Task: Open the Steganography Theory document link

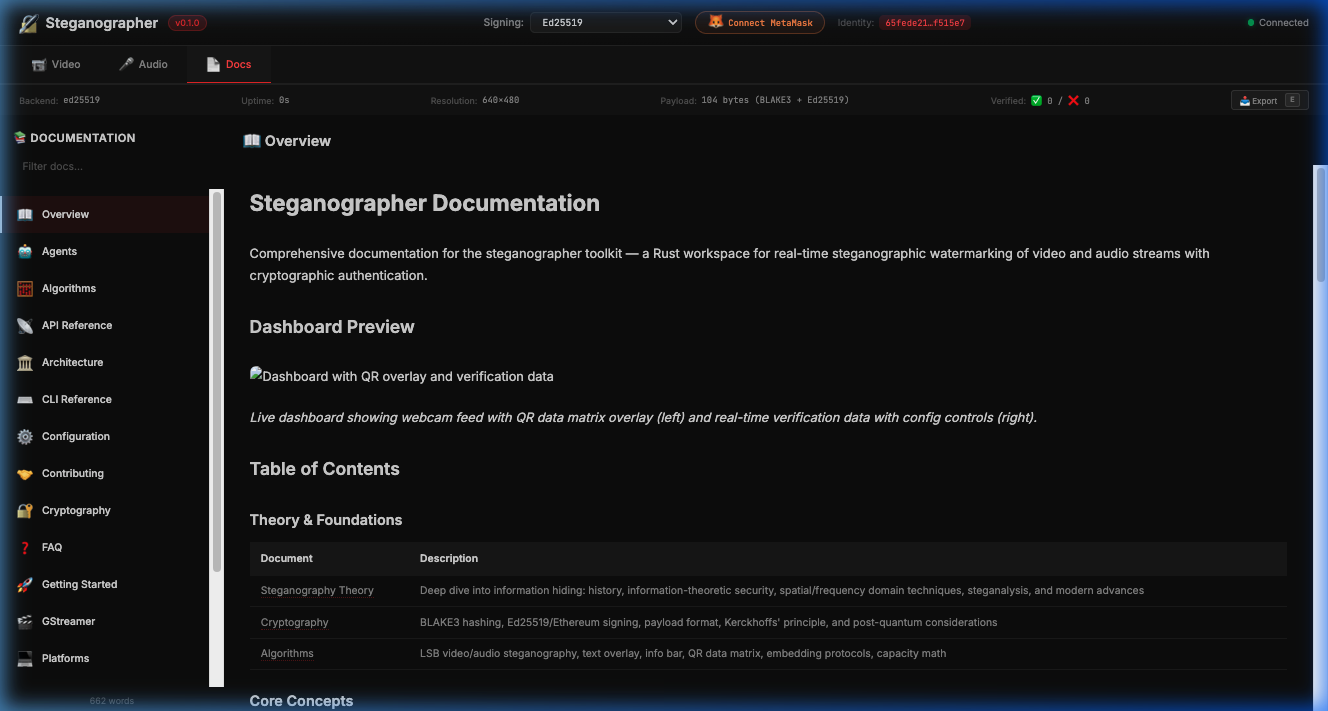Action: (317, 591)
